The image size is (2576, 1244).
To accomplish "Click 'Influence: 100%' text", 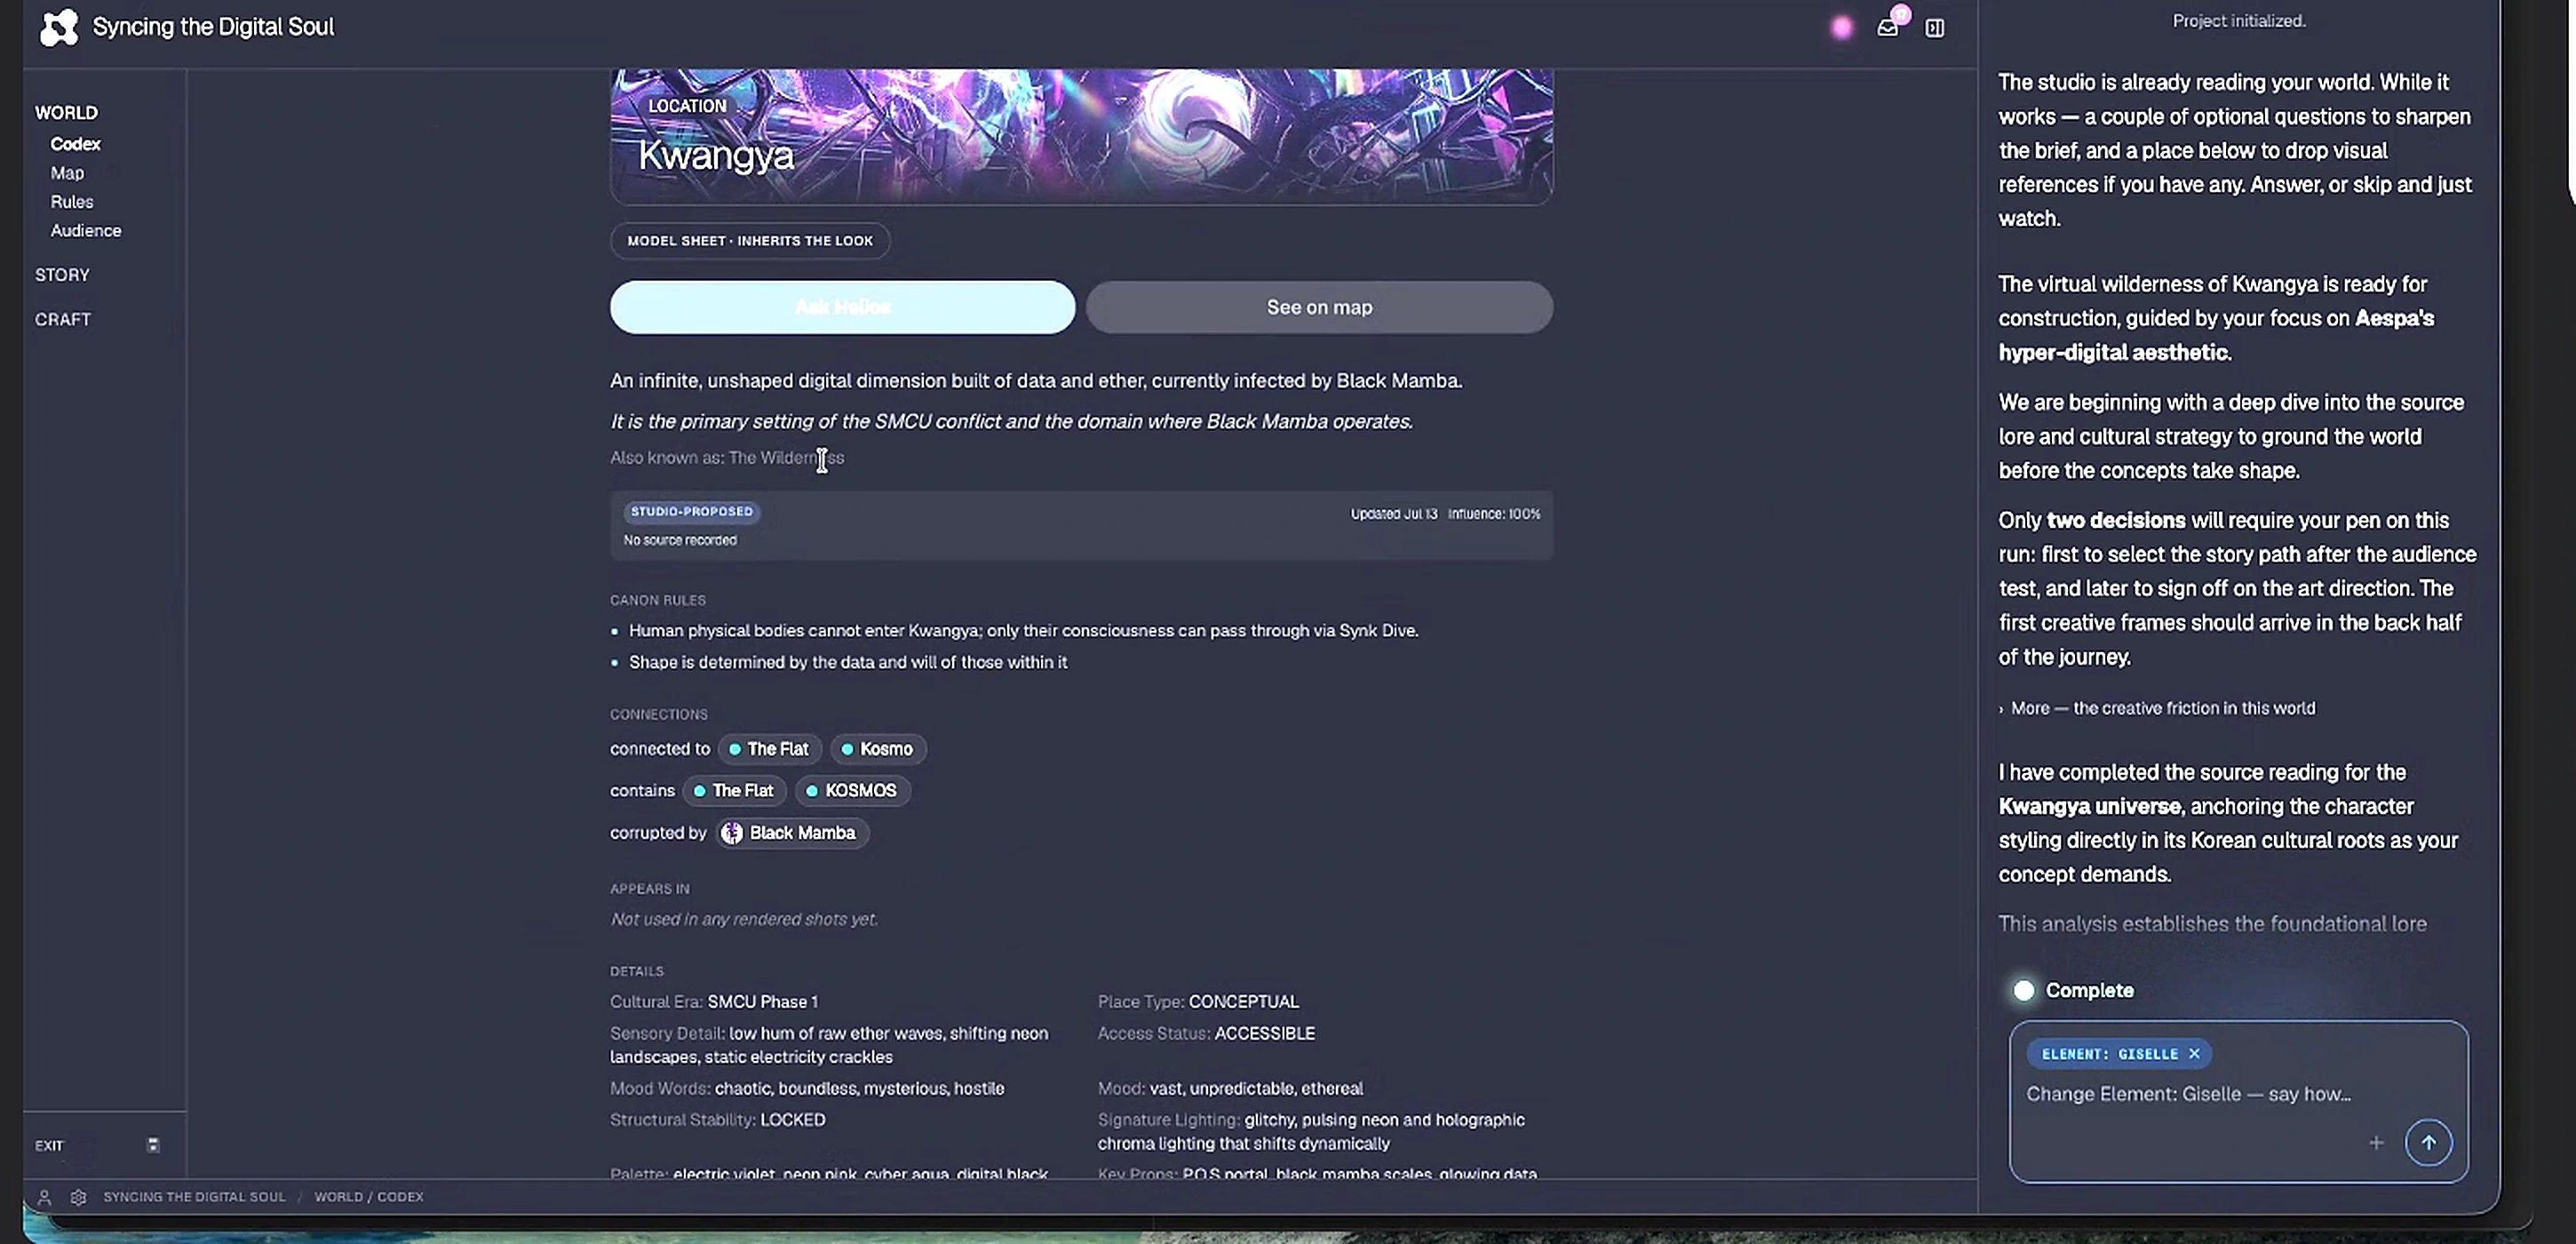I will [x=1494, y=514].
